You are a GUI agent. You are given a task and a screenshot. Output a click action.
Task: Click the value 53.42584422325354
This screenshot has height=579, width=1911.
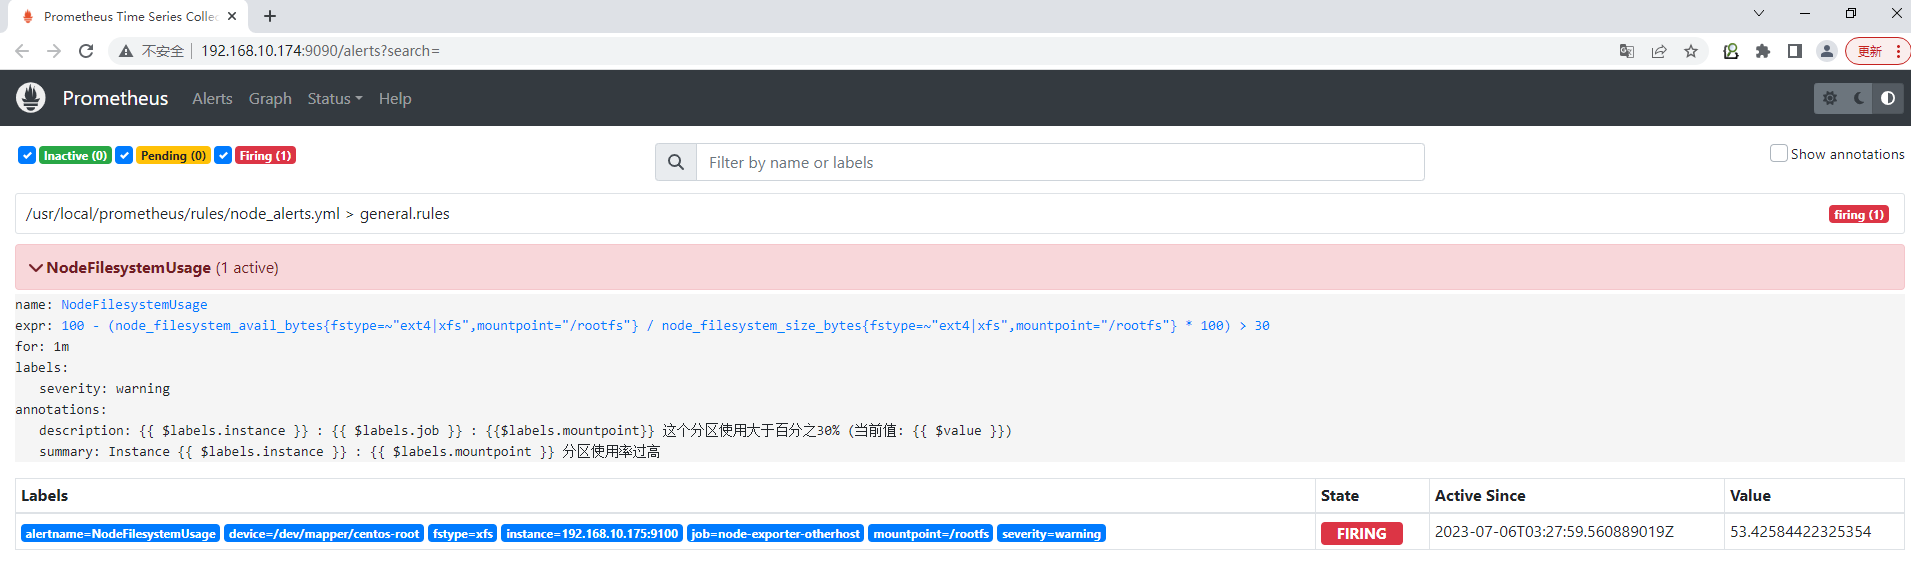(1800, 531)
